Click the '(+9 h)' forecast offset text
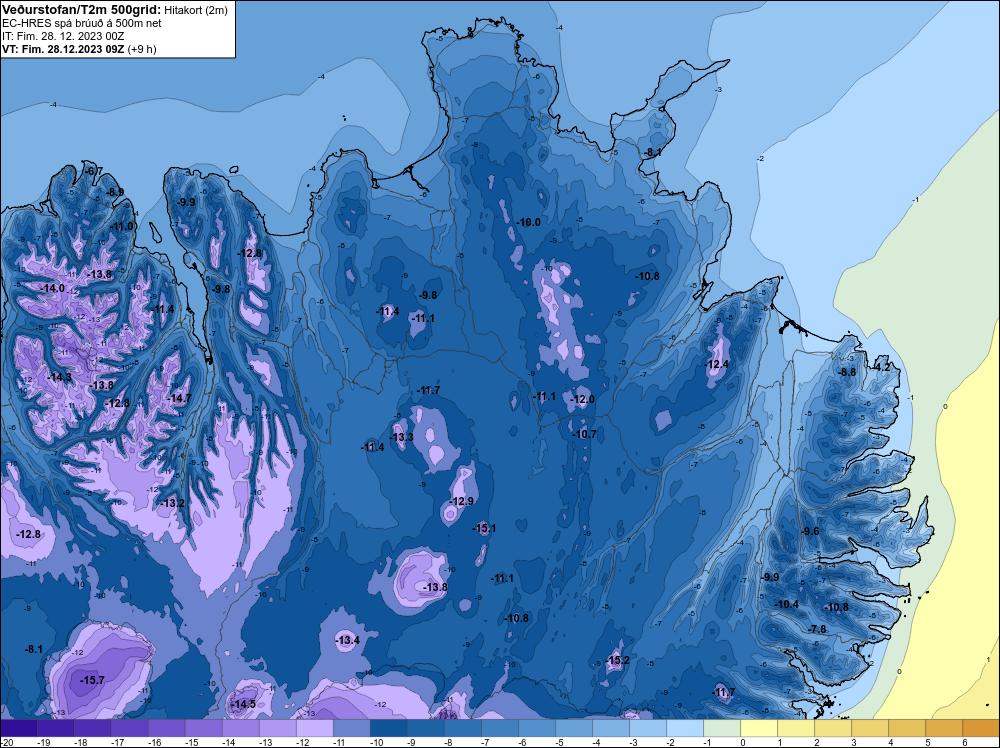Image resolution: width=1000 pixels, height=748 pixels. pyautogui.click(x=142, y=49)
